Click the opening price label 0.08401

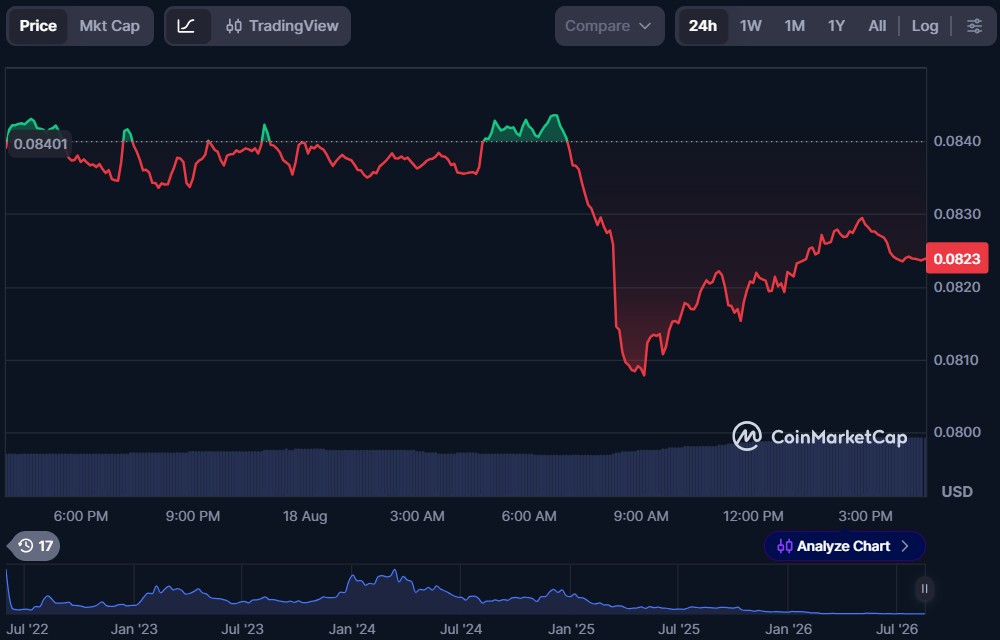click(40, 144)
